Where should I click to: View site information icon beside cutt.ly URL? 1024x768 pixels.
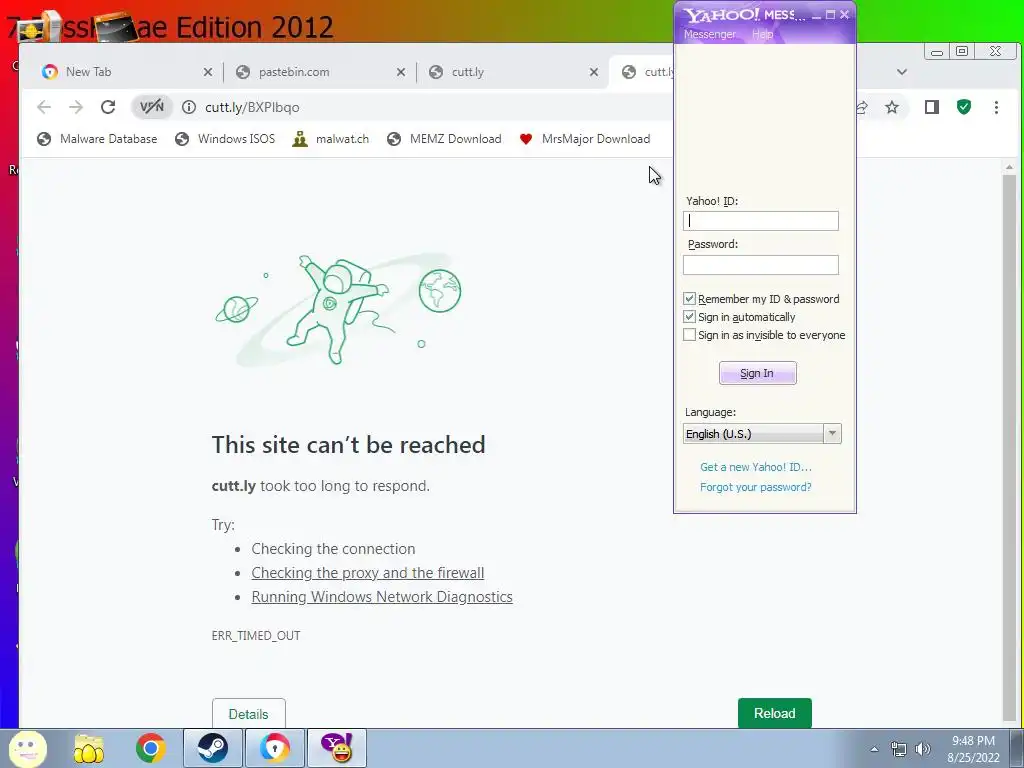click(189, 107)
